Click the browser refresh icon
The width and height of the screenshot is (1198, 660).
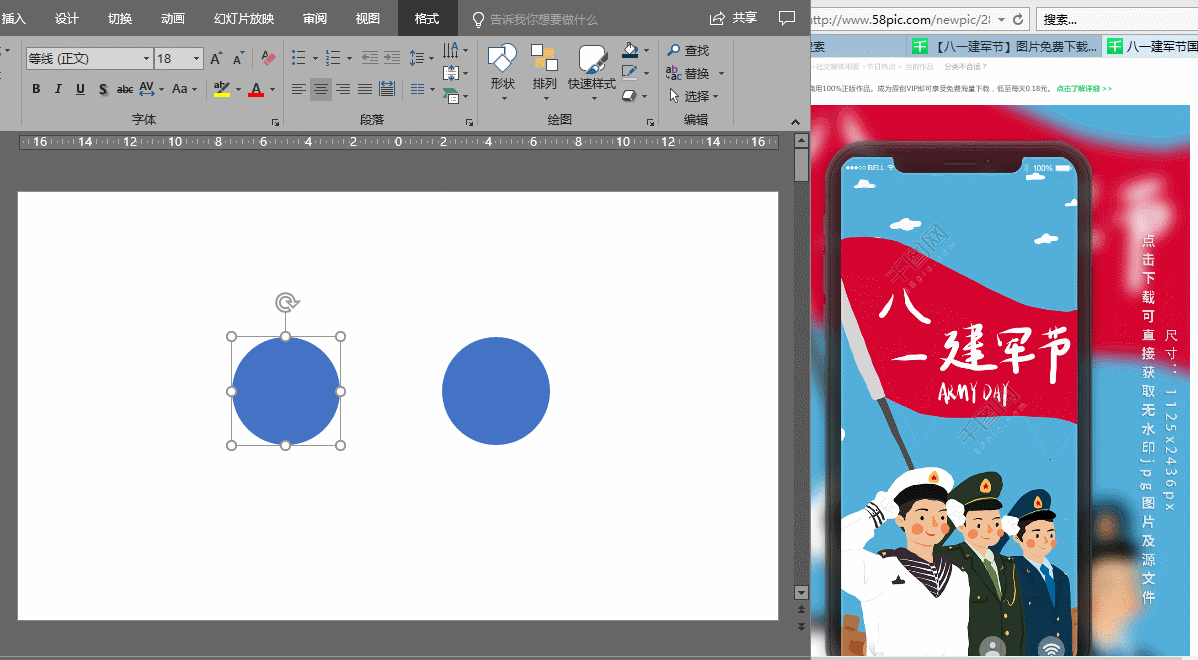(1018, 19)
